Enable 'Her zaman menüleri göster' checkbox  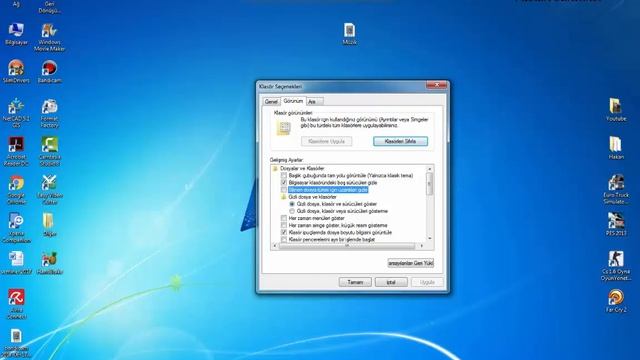[284, 218]
